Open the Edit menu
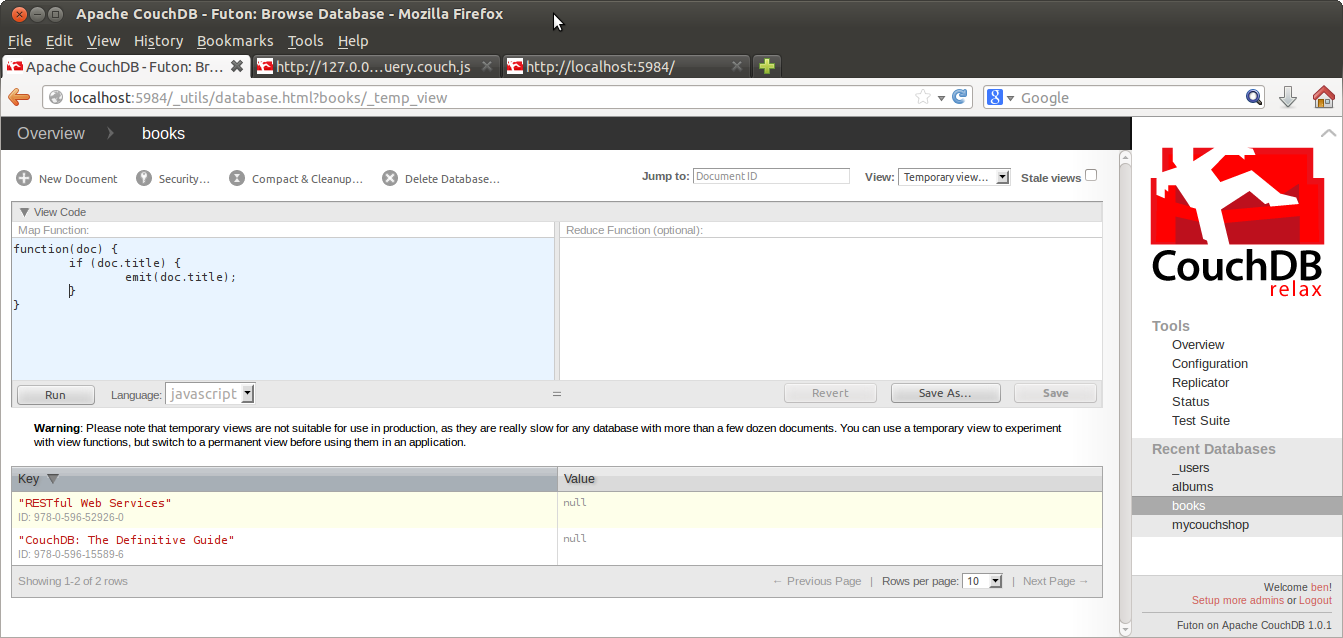This screenshot has height=638, width=1343. tap(59, 41)
